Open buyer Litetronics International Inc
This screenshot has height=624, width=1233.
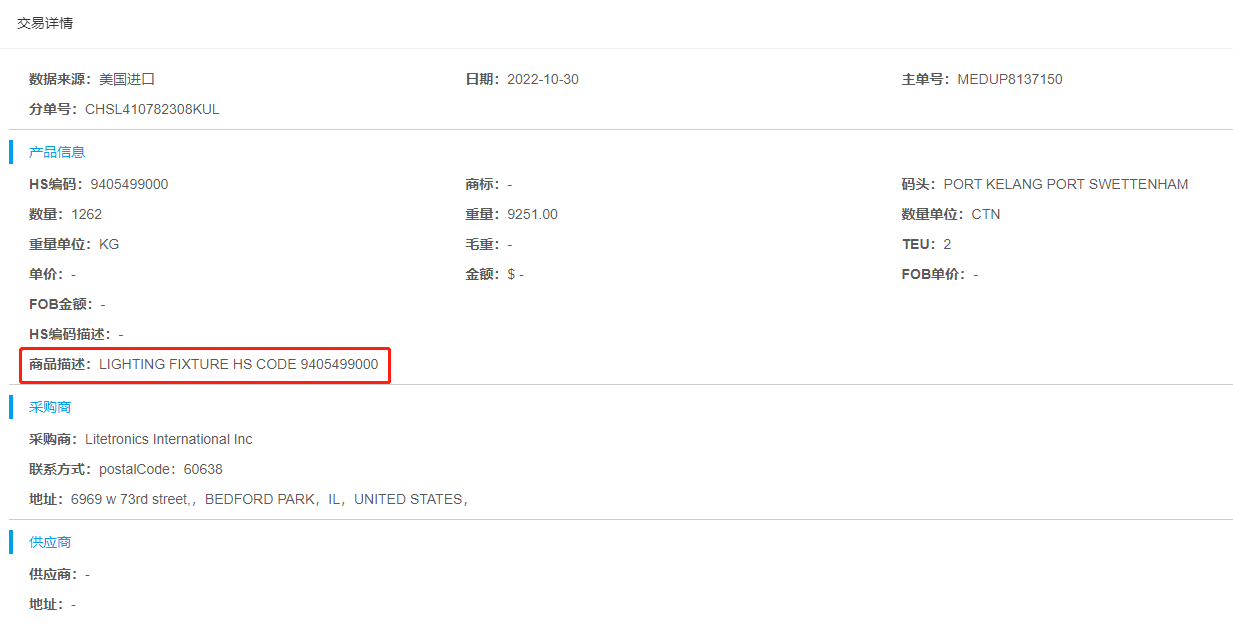click(x=168, y=439)
